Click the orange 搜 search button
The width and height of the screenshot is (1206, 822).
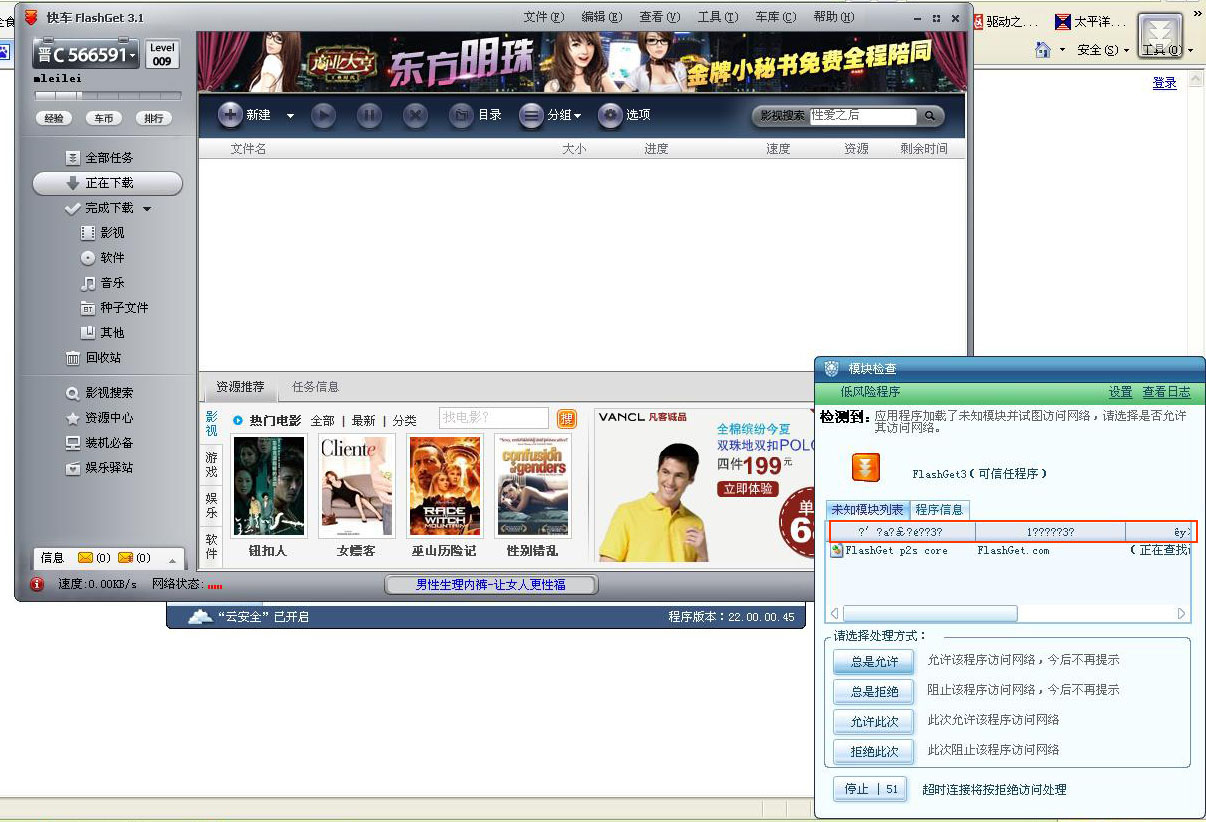tap(567, 418)
